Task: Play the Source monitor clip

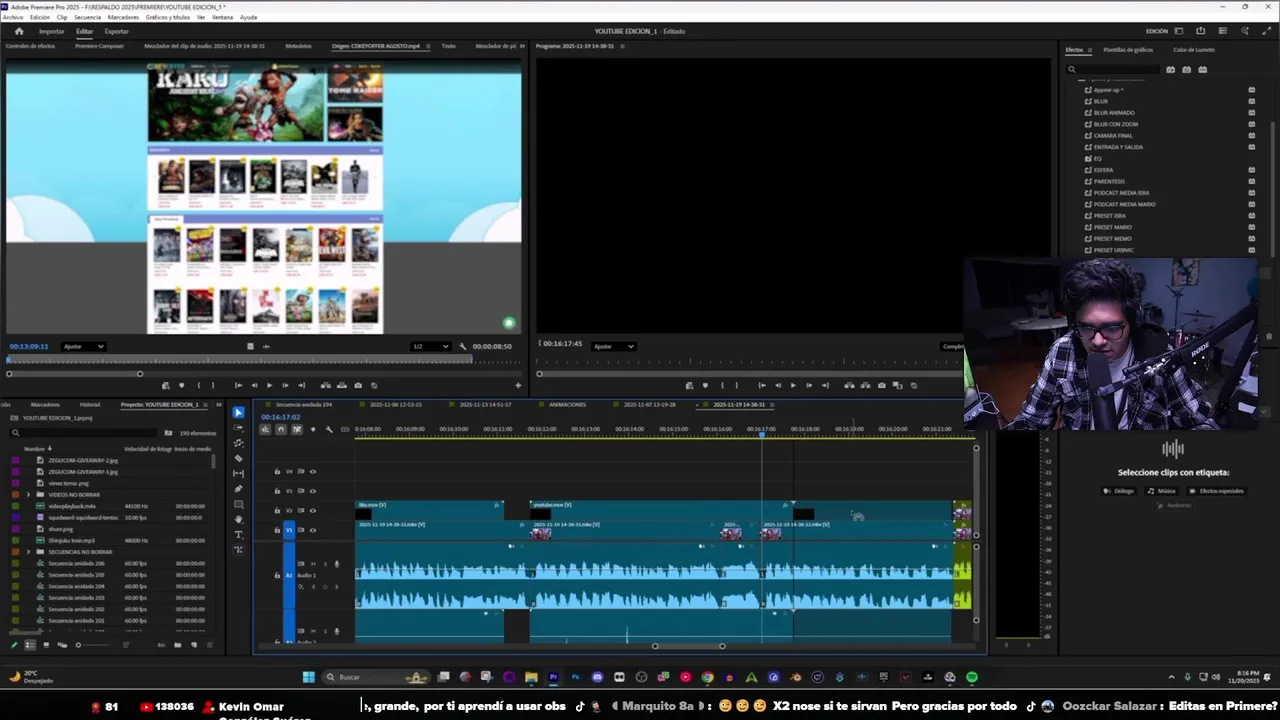Action: tap(269, 385)
